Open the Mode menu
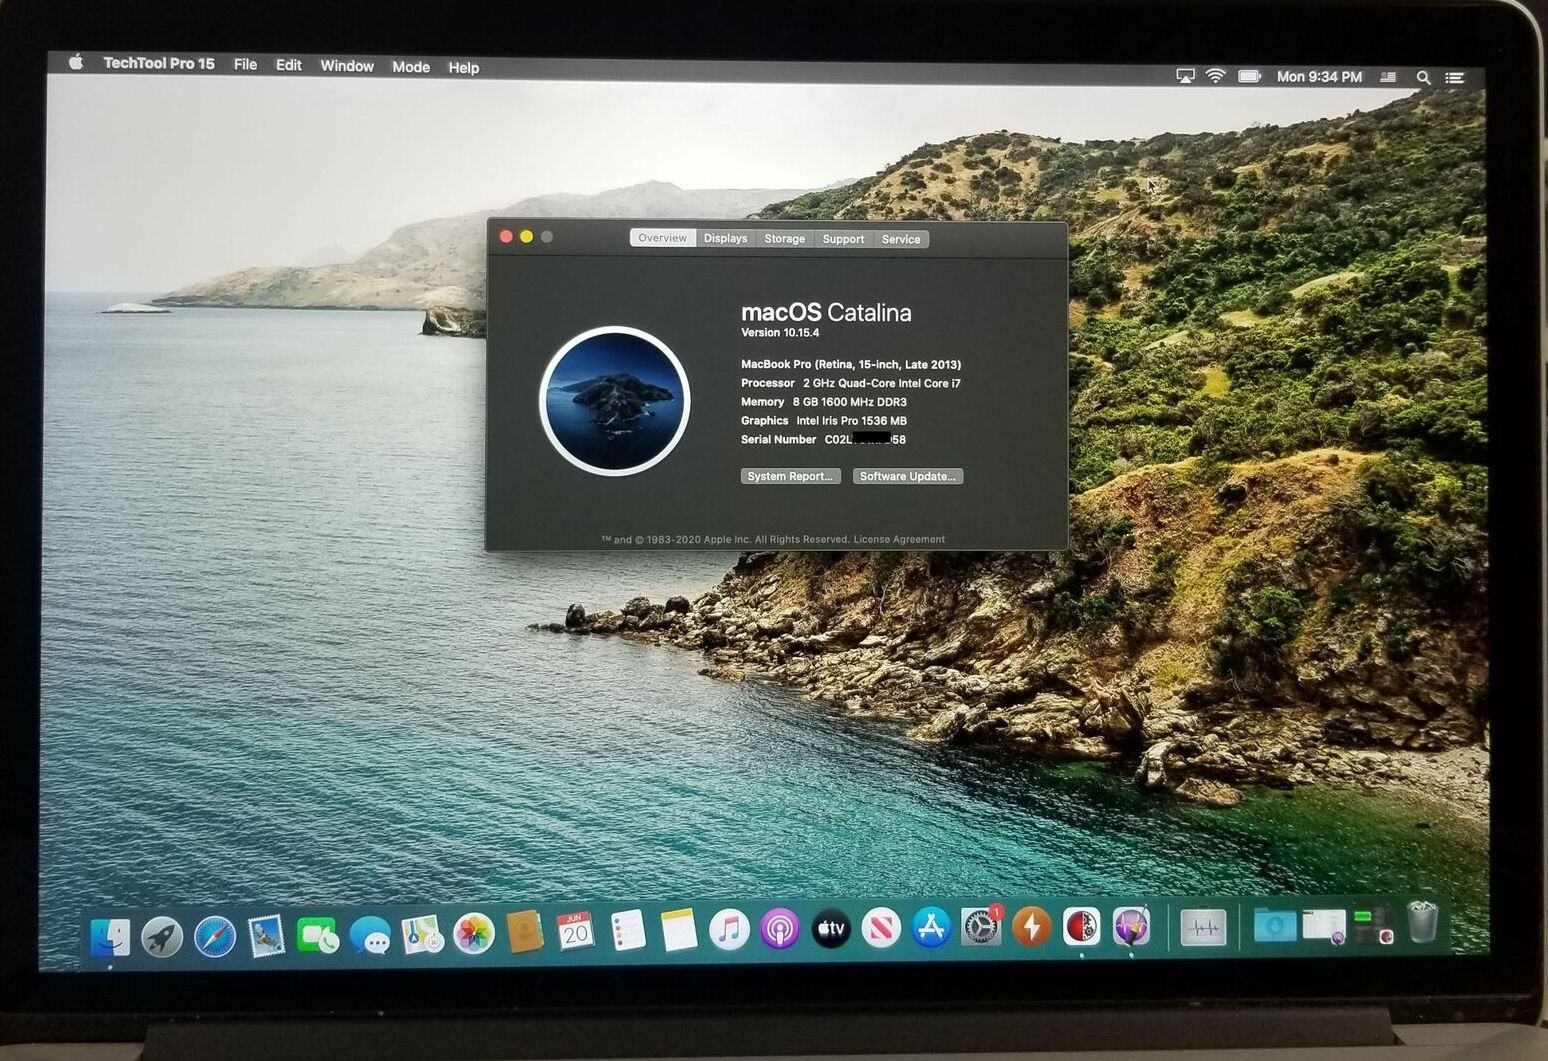 pos(410,67)
